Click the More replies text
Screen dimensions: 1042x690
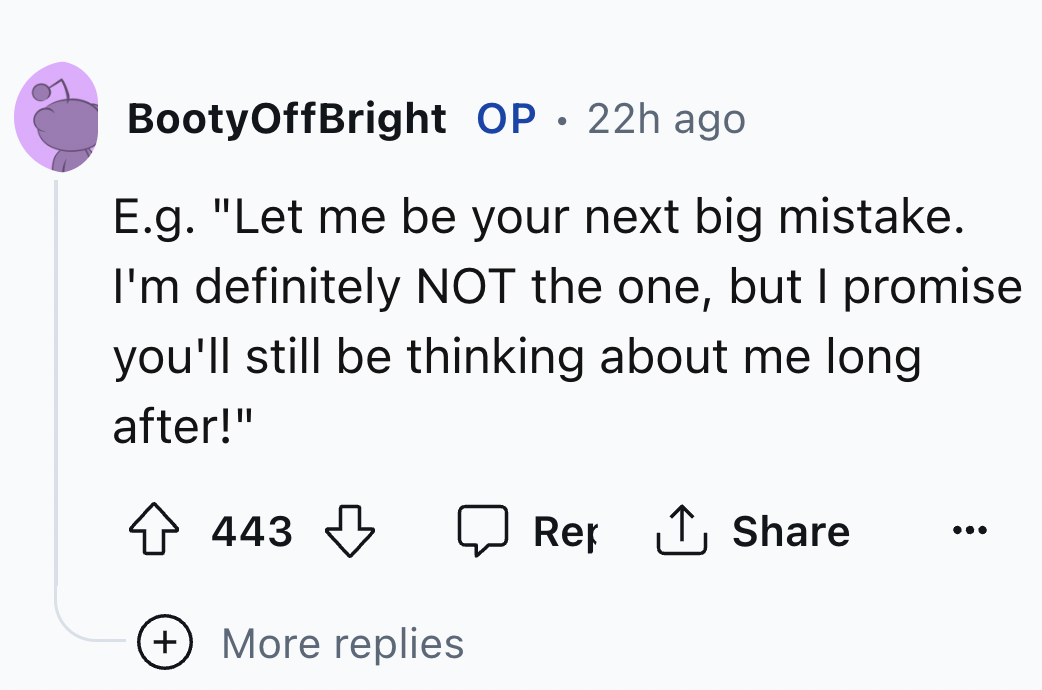(342, 643)
